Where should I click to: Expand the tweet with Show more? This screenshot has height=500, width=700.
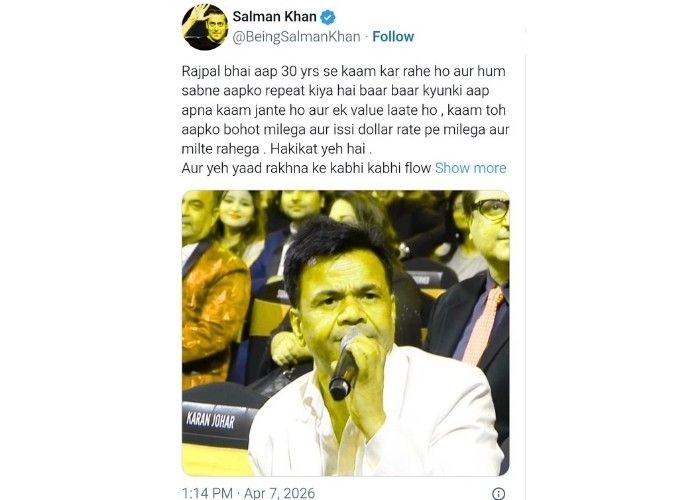point(471,168)
